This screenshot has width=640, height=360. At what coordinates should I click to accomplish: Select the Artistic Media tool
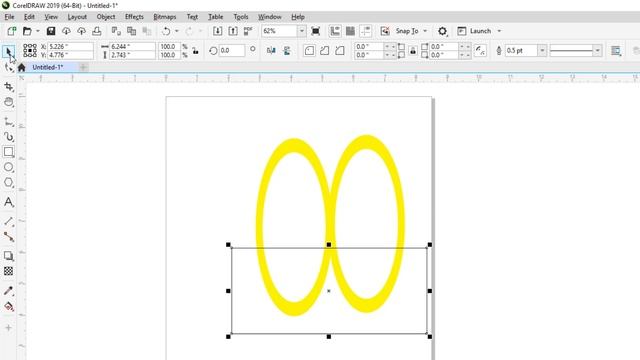point(9,137)
